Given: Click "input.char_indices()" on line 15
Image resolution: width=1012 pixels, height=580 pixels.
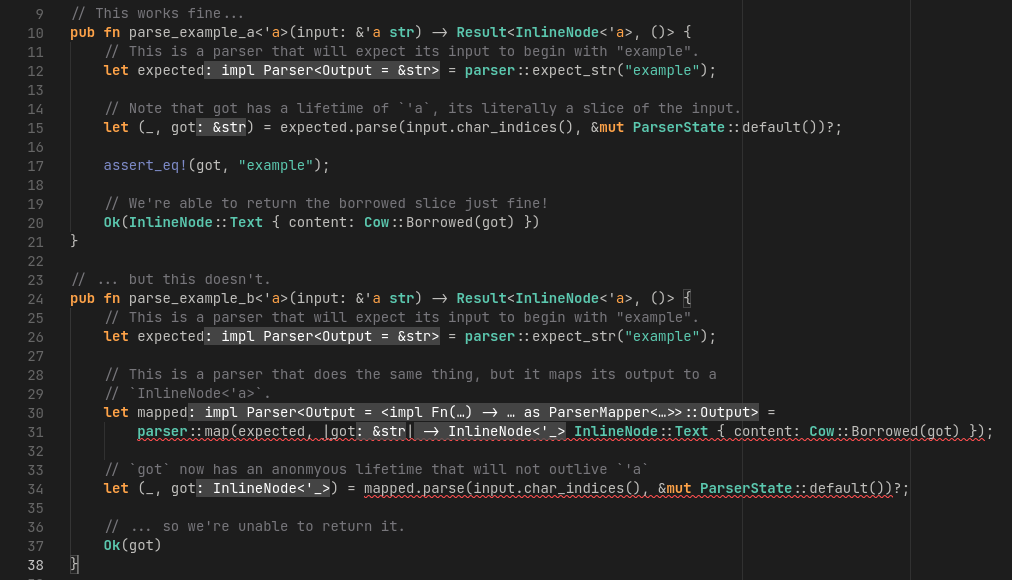Looking at the screenshot, I should click(x=490, y=128).
